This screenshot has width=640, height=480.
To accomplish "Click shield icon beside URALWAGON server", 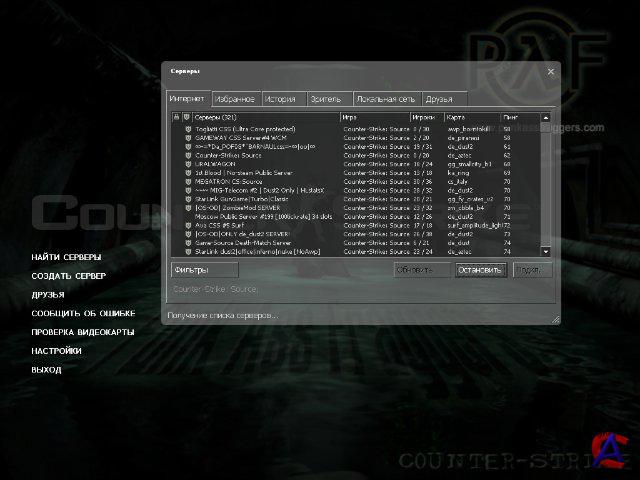I will click(x=187, y=163).
